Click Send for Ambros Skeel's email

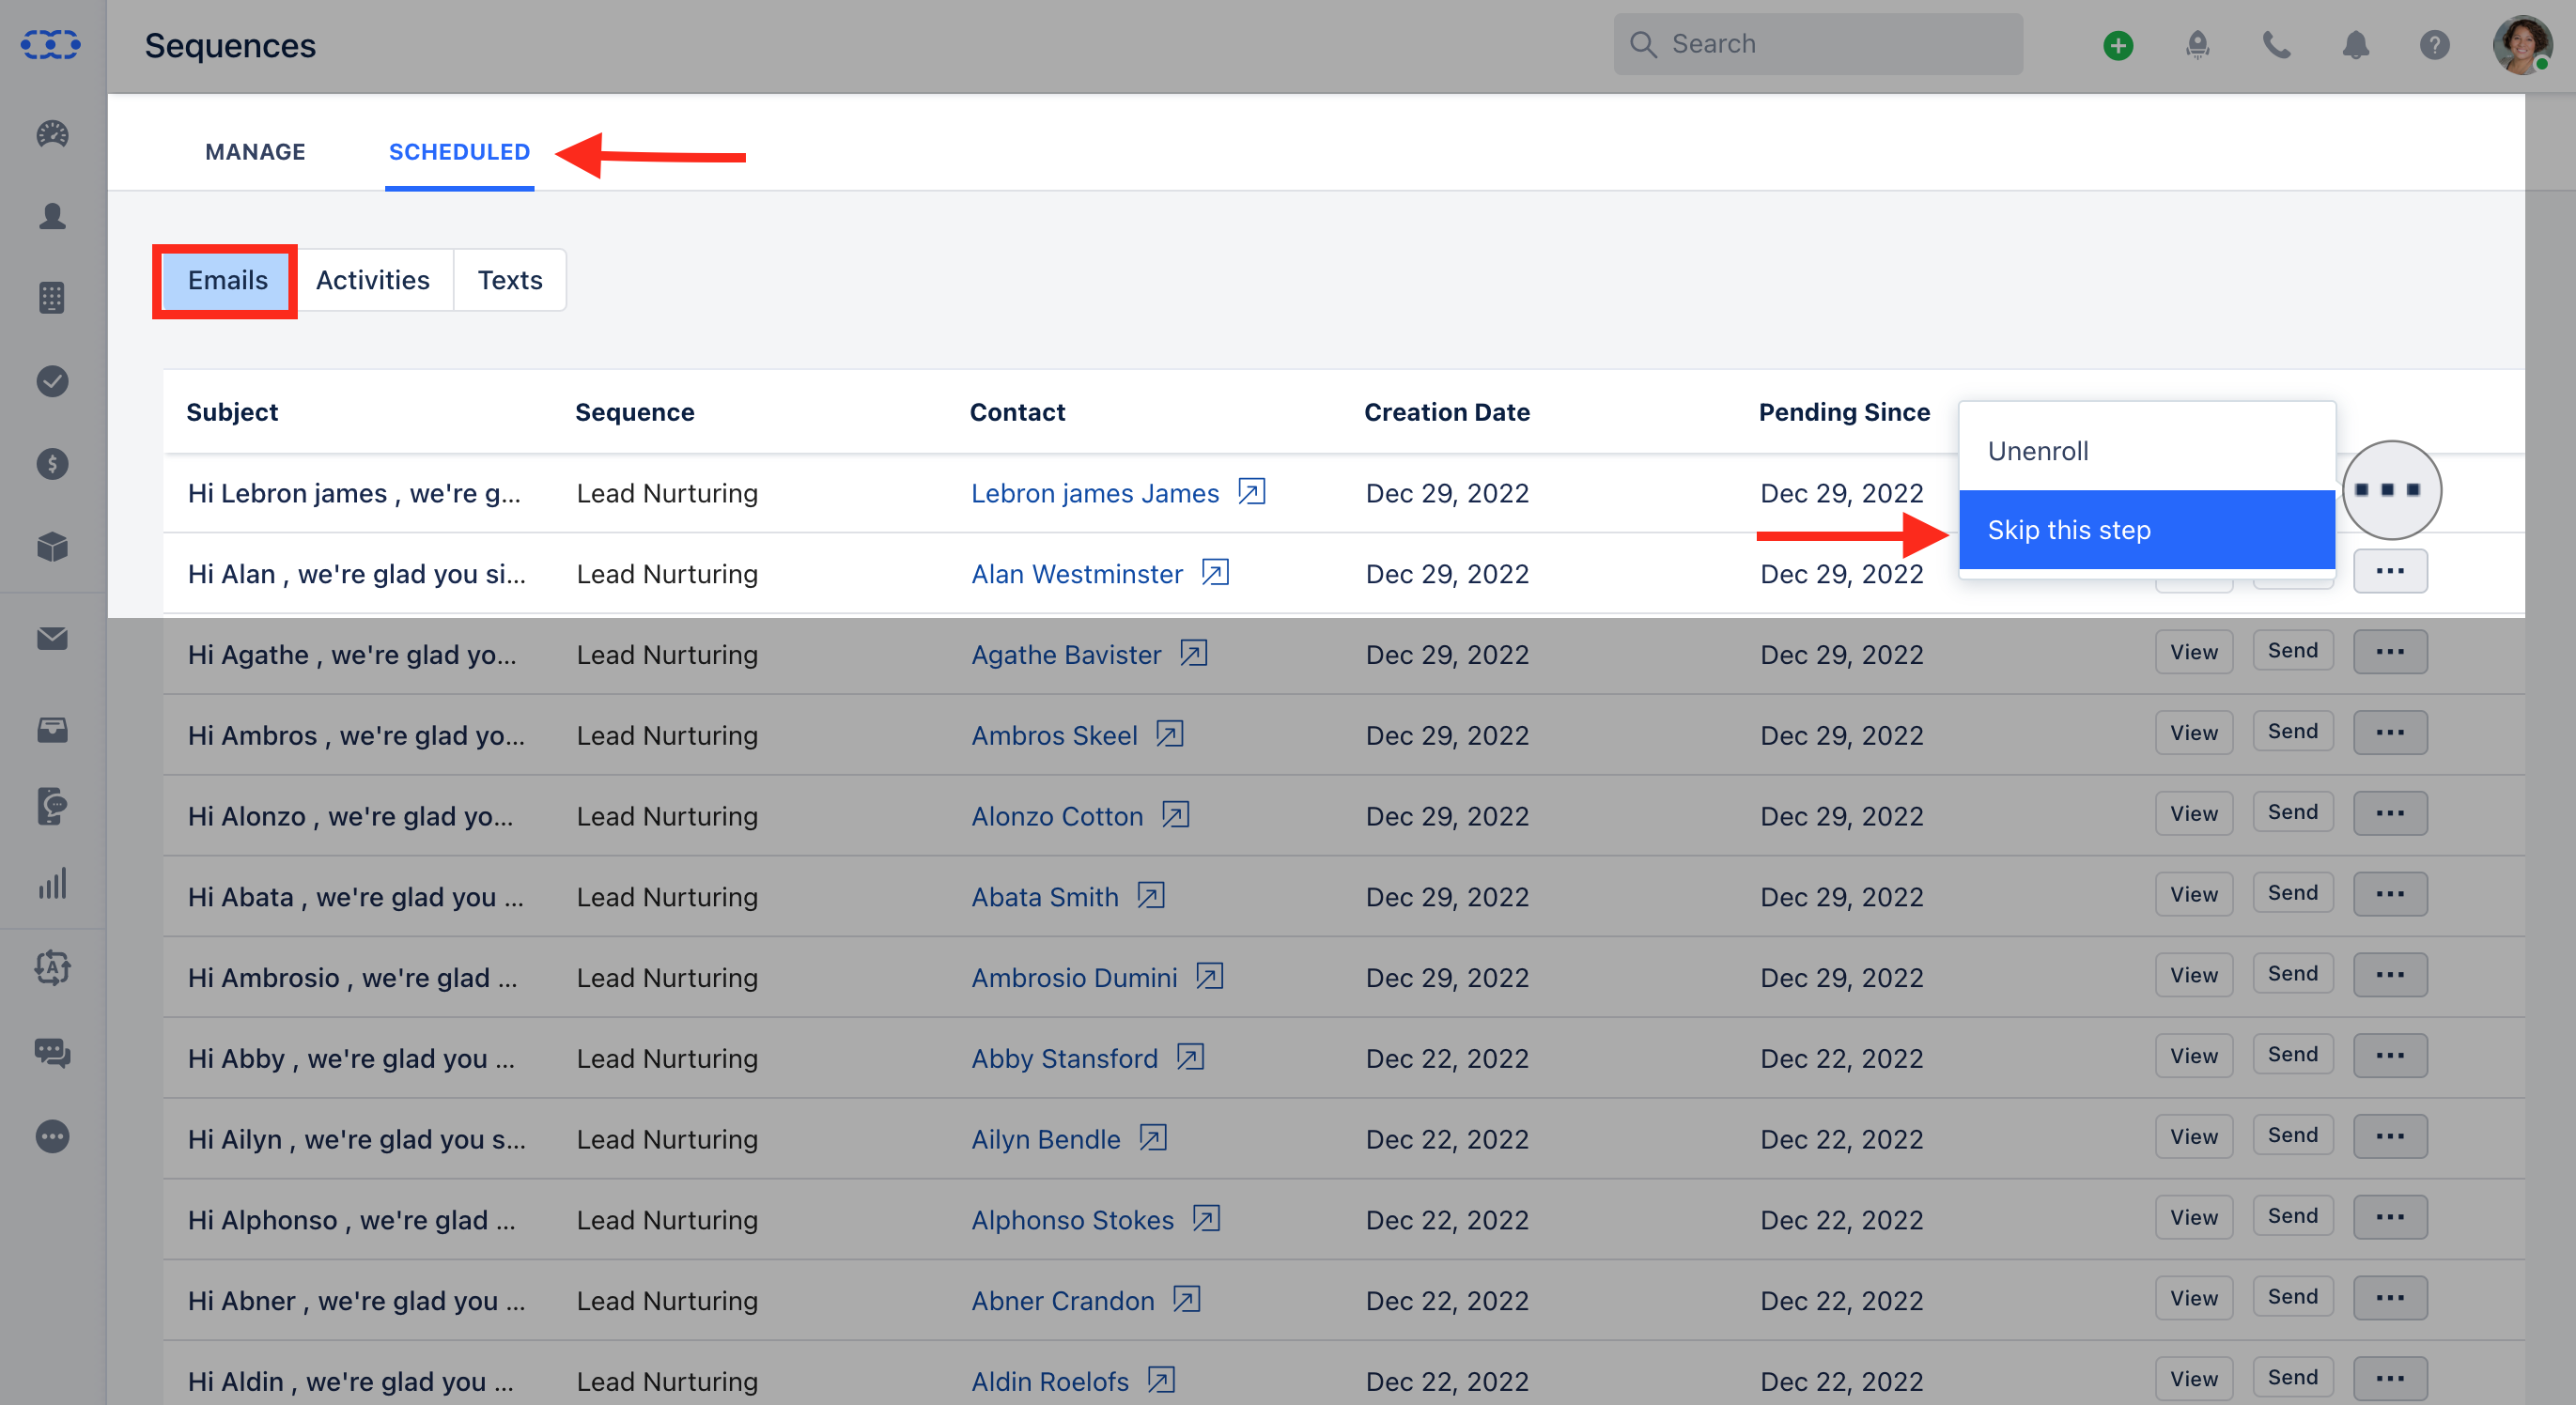pos(2292,731)
